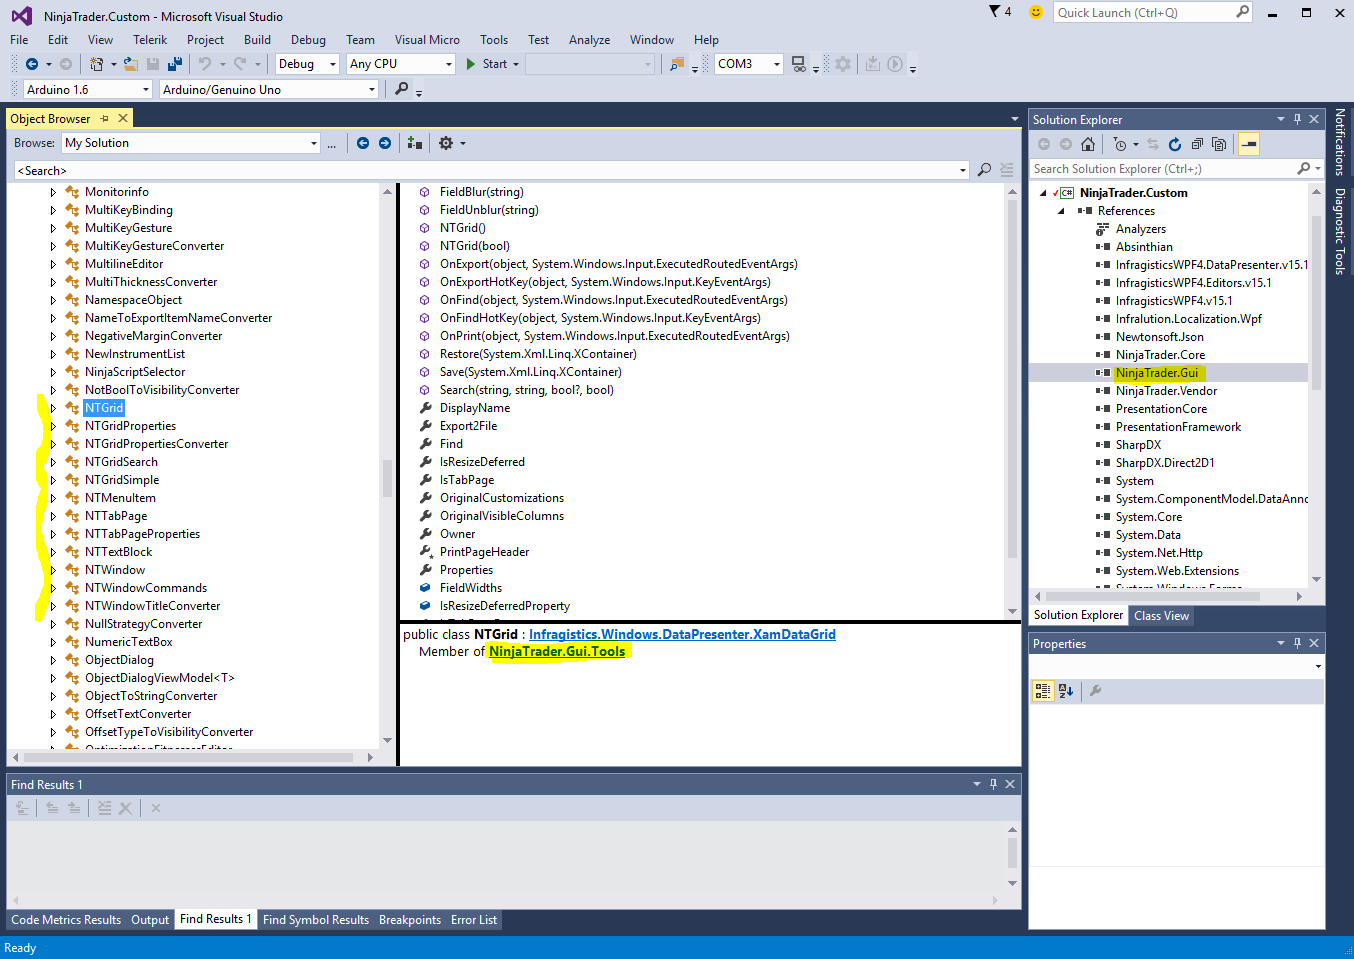Image resolution: width=1354 pixels, height=959 pixels.
Task: Focus the Search Solution Explorer field
Action: 1162,169
